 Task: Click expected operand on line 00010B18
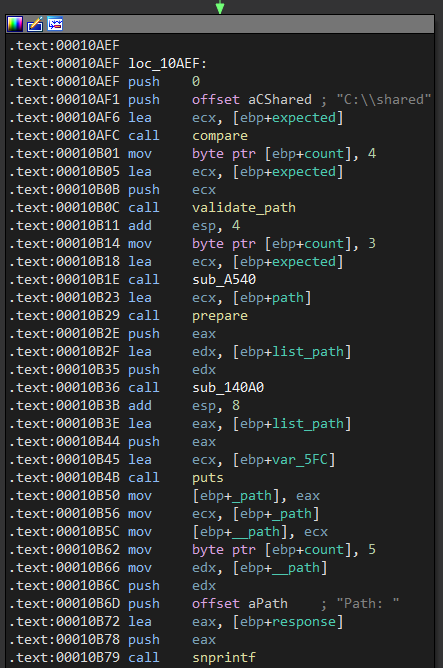[x=304, y=262]
